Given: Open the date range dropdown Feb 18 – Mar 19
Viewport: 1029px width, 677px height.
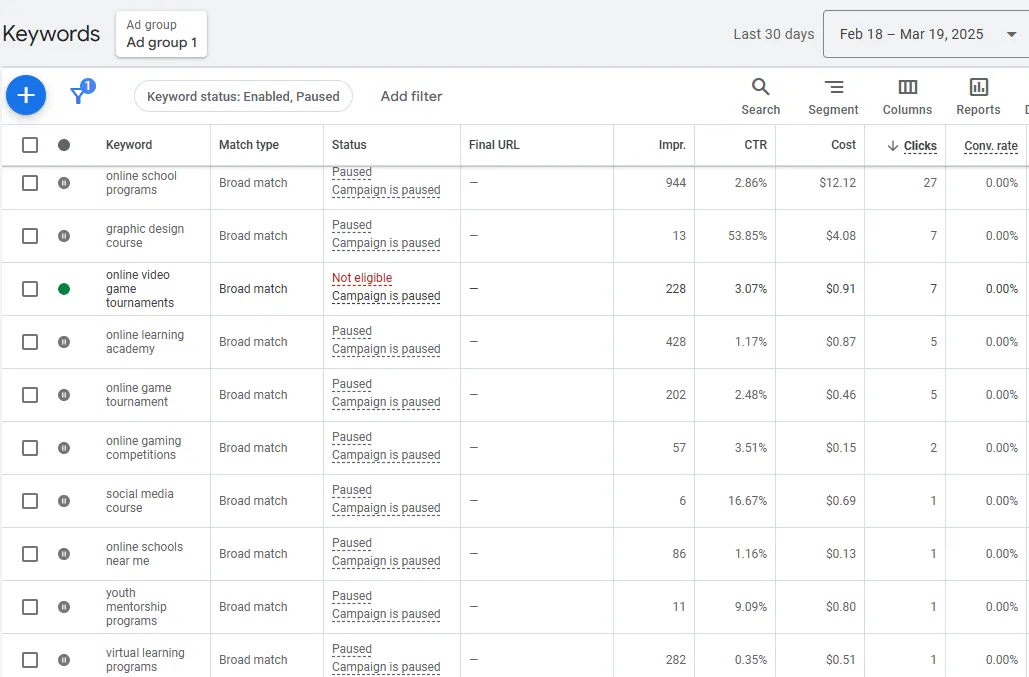Looking at the screenshot, I should click(926, 34).
